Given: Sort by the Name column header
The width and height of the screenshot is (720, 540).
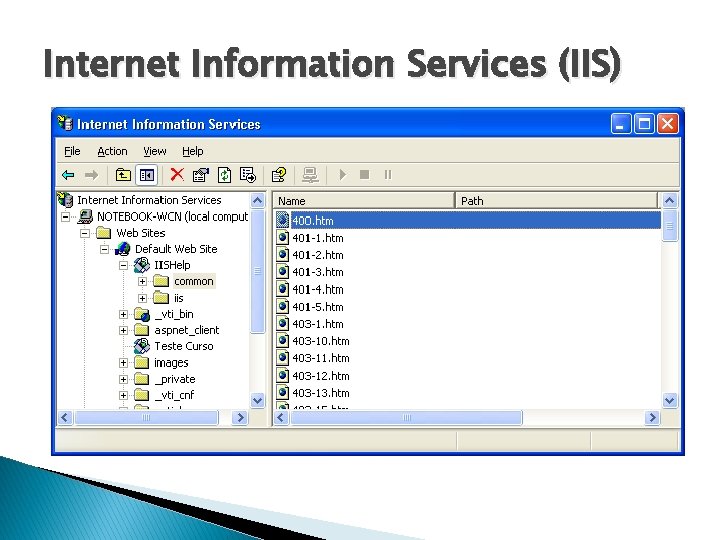Looking at the screenshot, I should pos(365,201).
